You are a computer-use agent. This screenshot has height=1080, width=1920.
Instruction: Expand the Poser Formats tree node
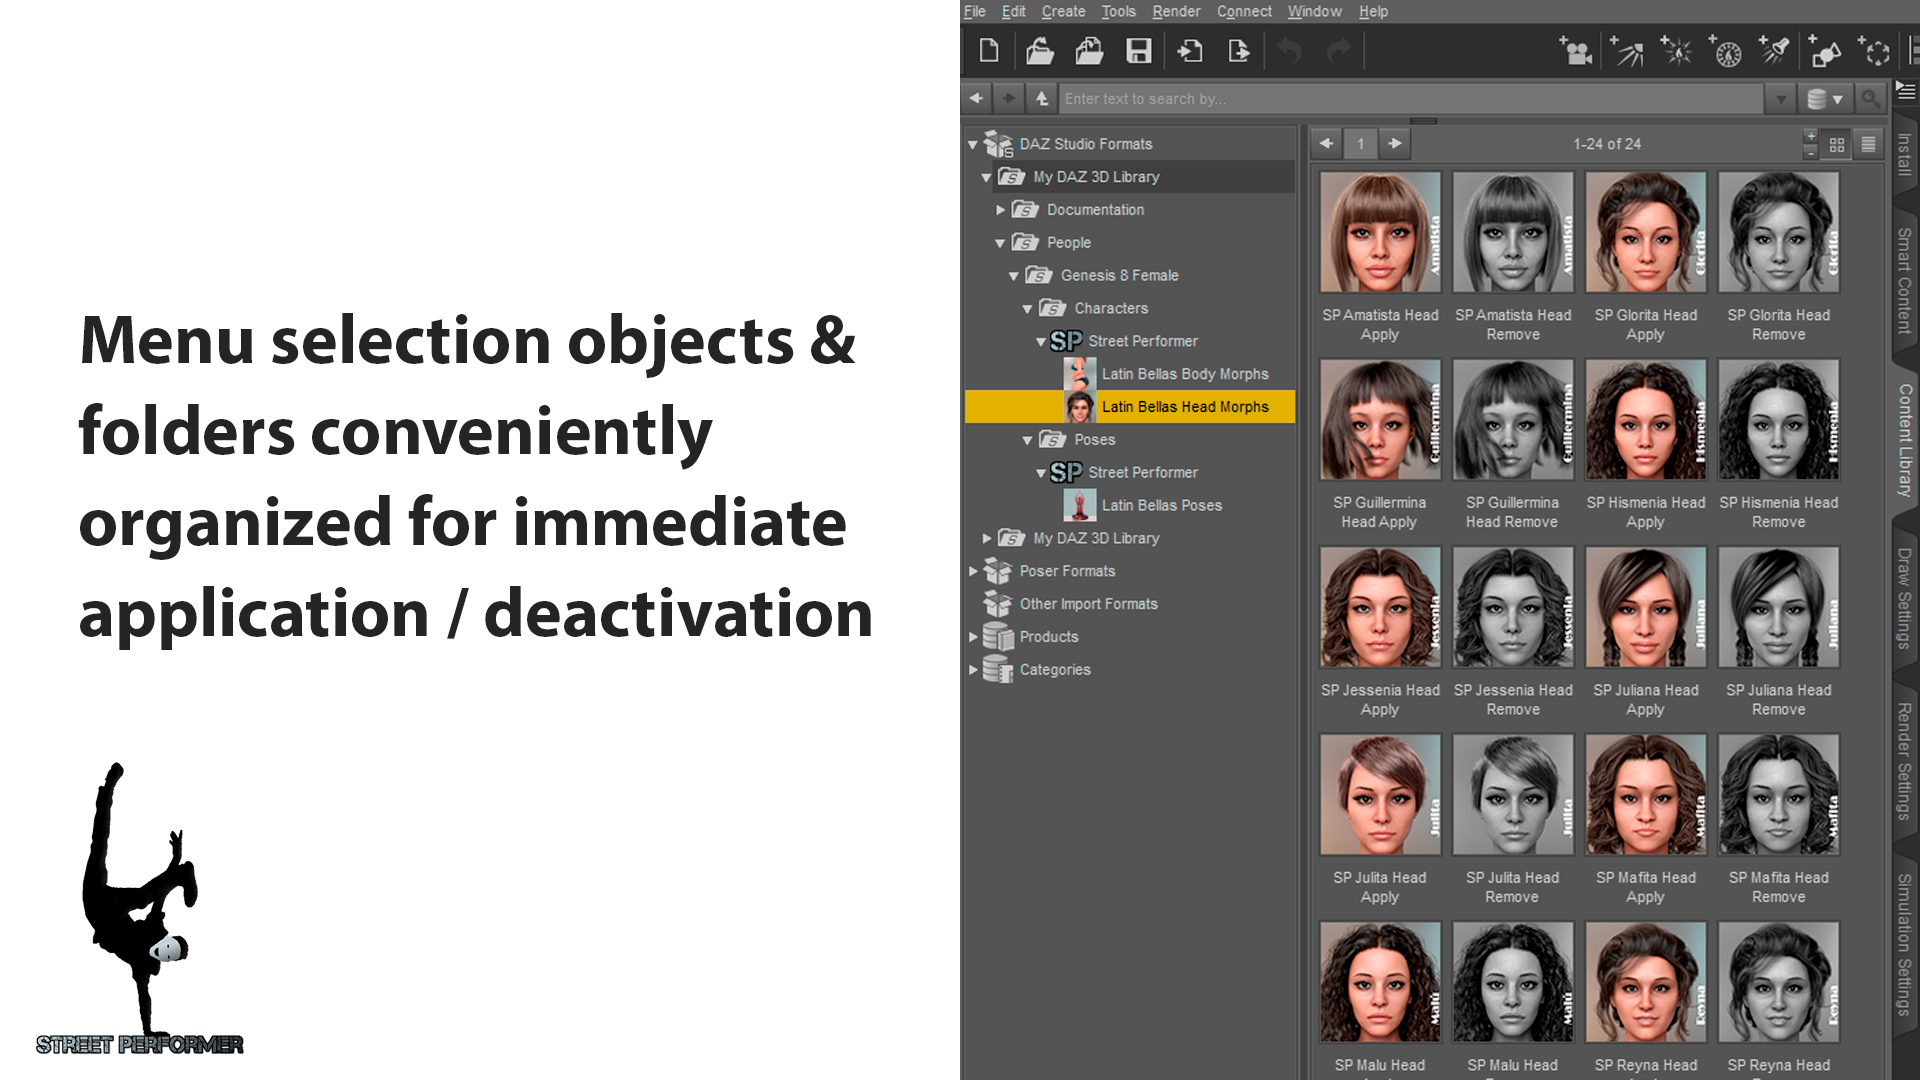click(973, 571)
